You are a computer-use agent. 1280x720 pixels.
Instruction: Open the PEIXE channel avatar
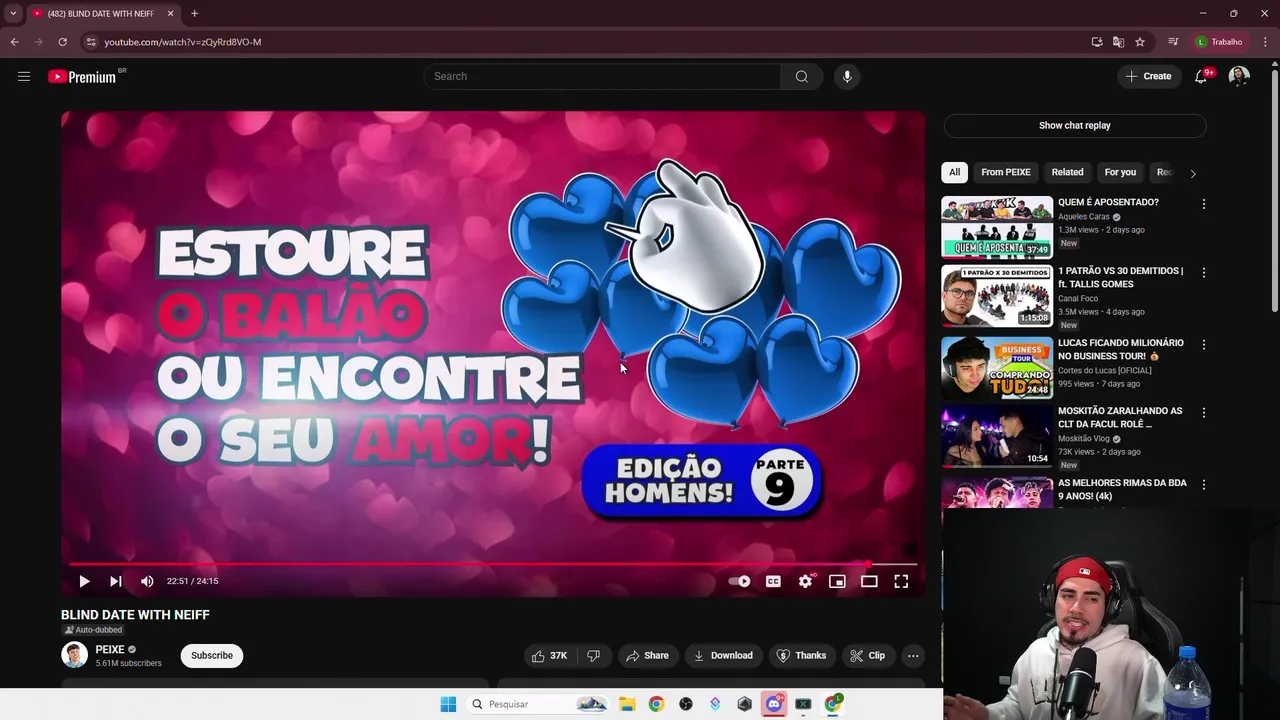[74, 655]
